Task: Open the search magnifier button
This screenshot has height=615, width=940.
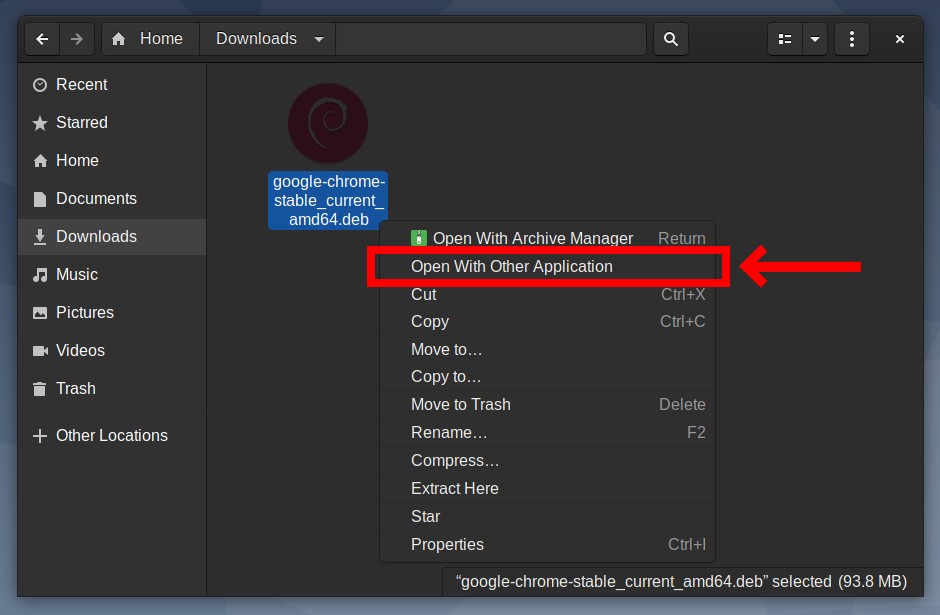Action: tap(671, 39)
